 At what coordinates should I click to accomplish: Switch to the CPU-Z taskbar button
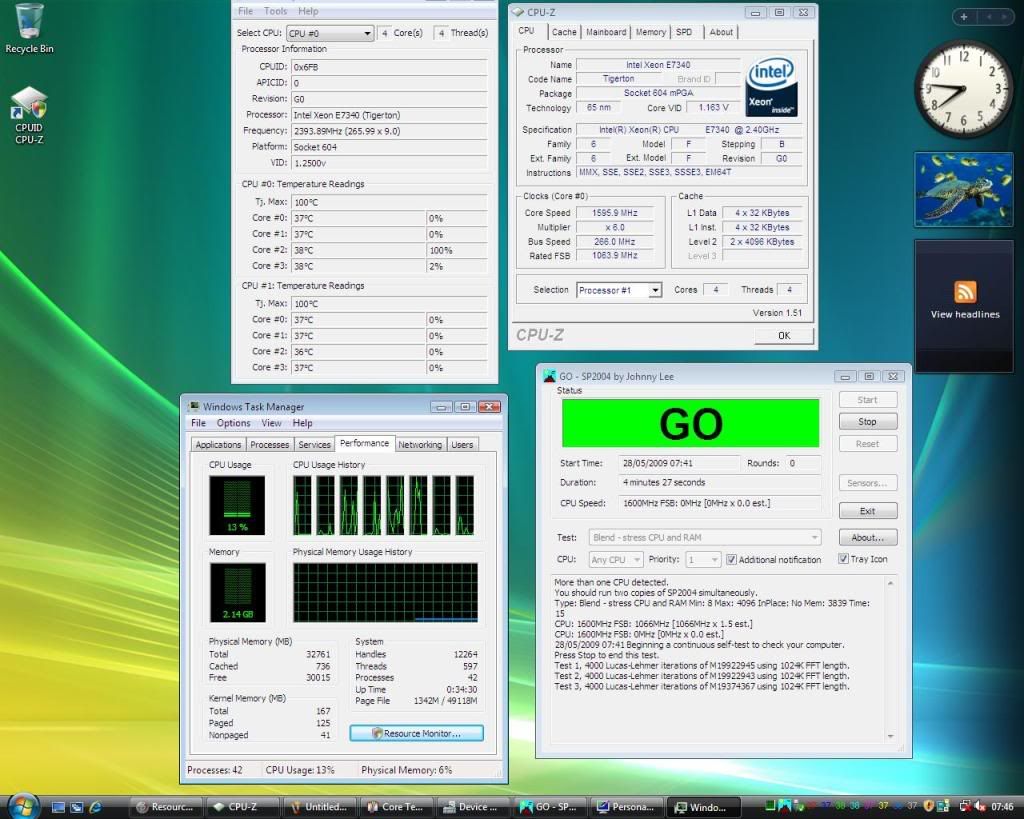(x=243, y=807)
